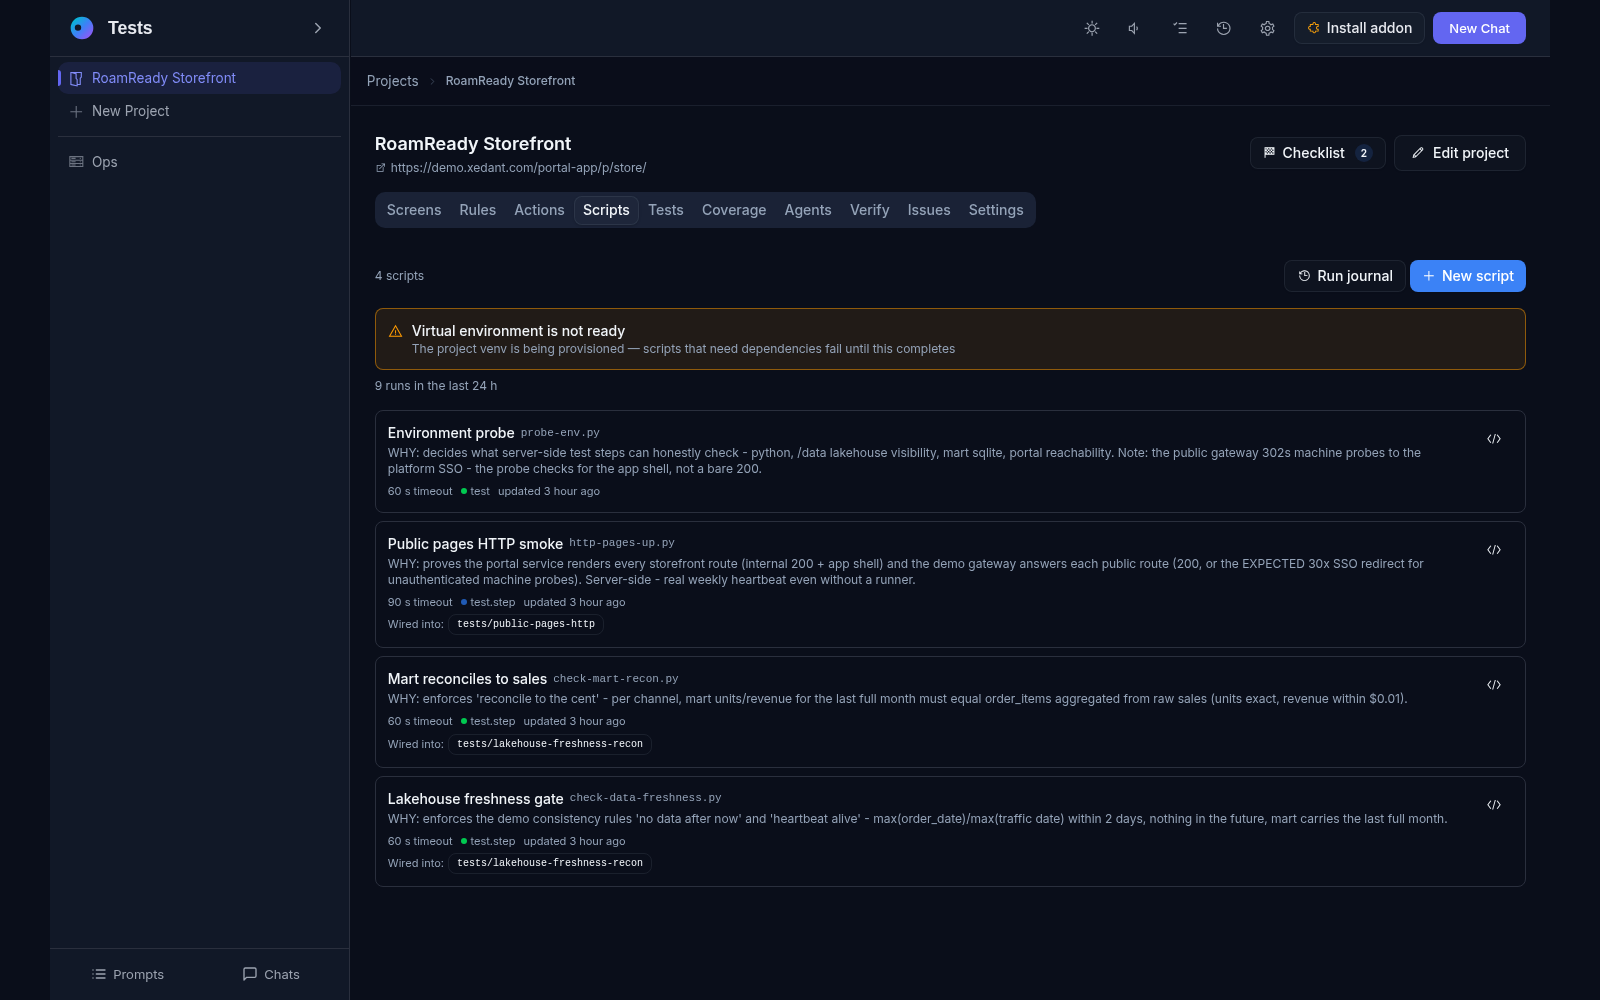Open Ops in the sidebar

tap(199, 162)
